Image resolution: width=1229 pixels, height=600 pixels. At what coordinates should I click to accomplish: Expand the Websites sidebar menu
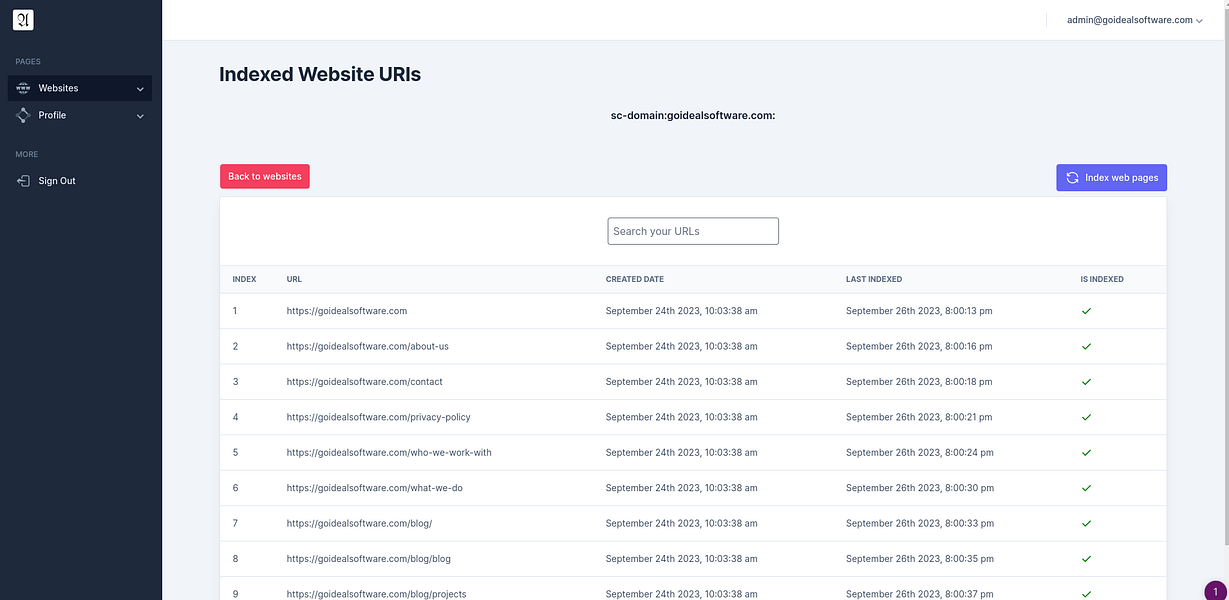click(139, 87)
